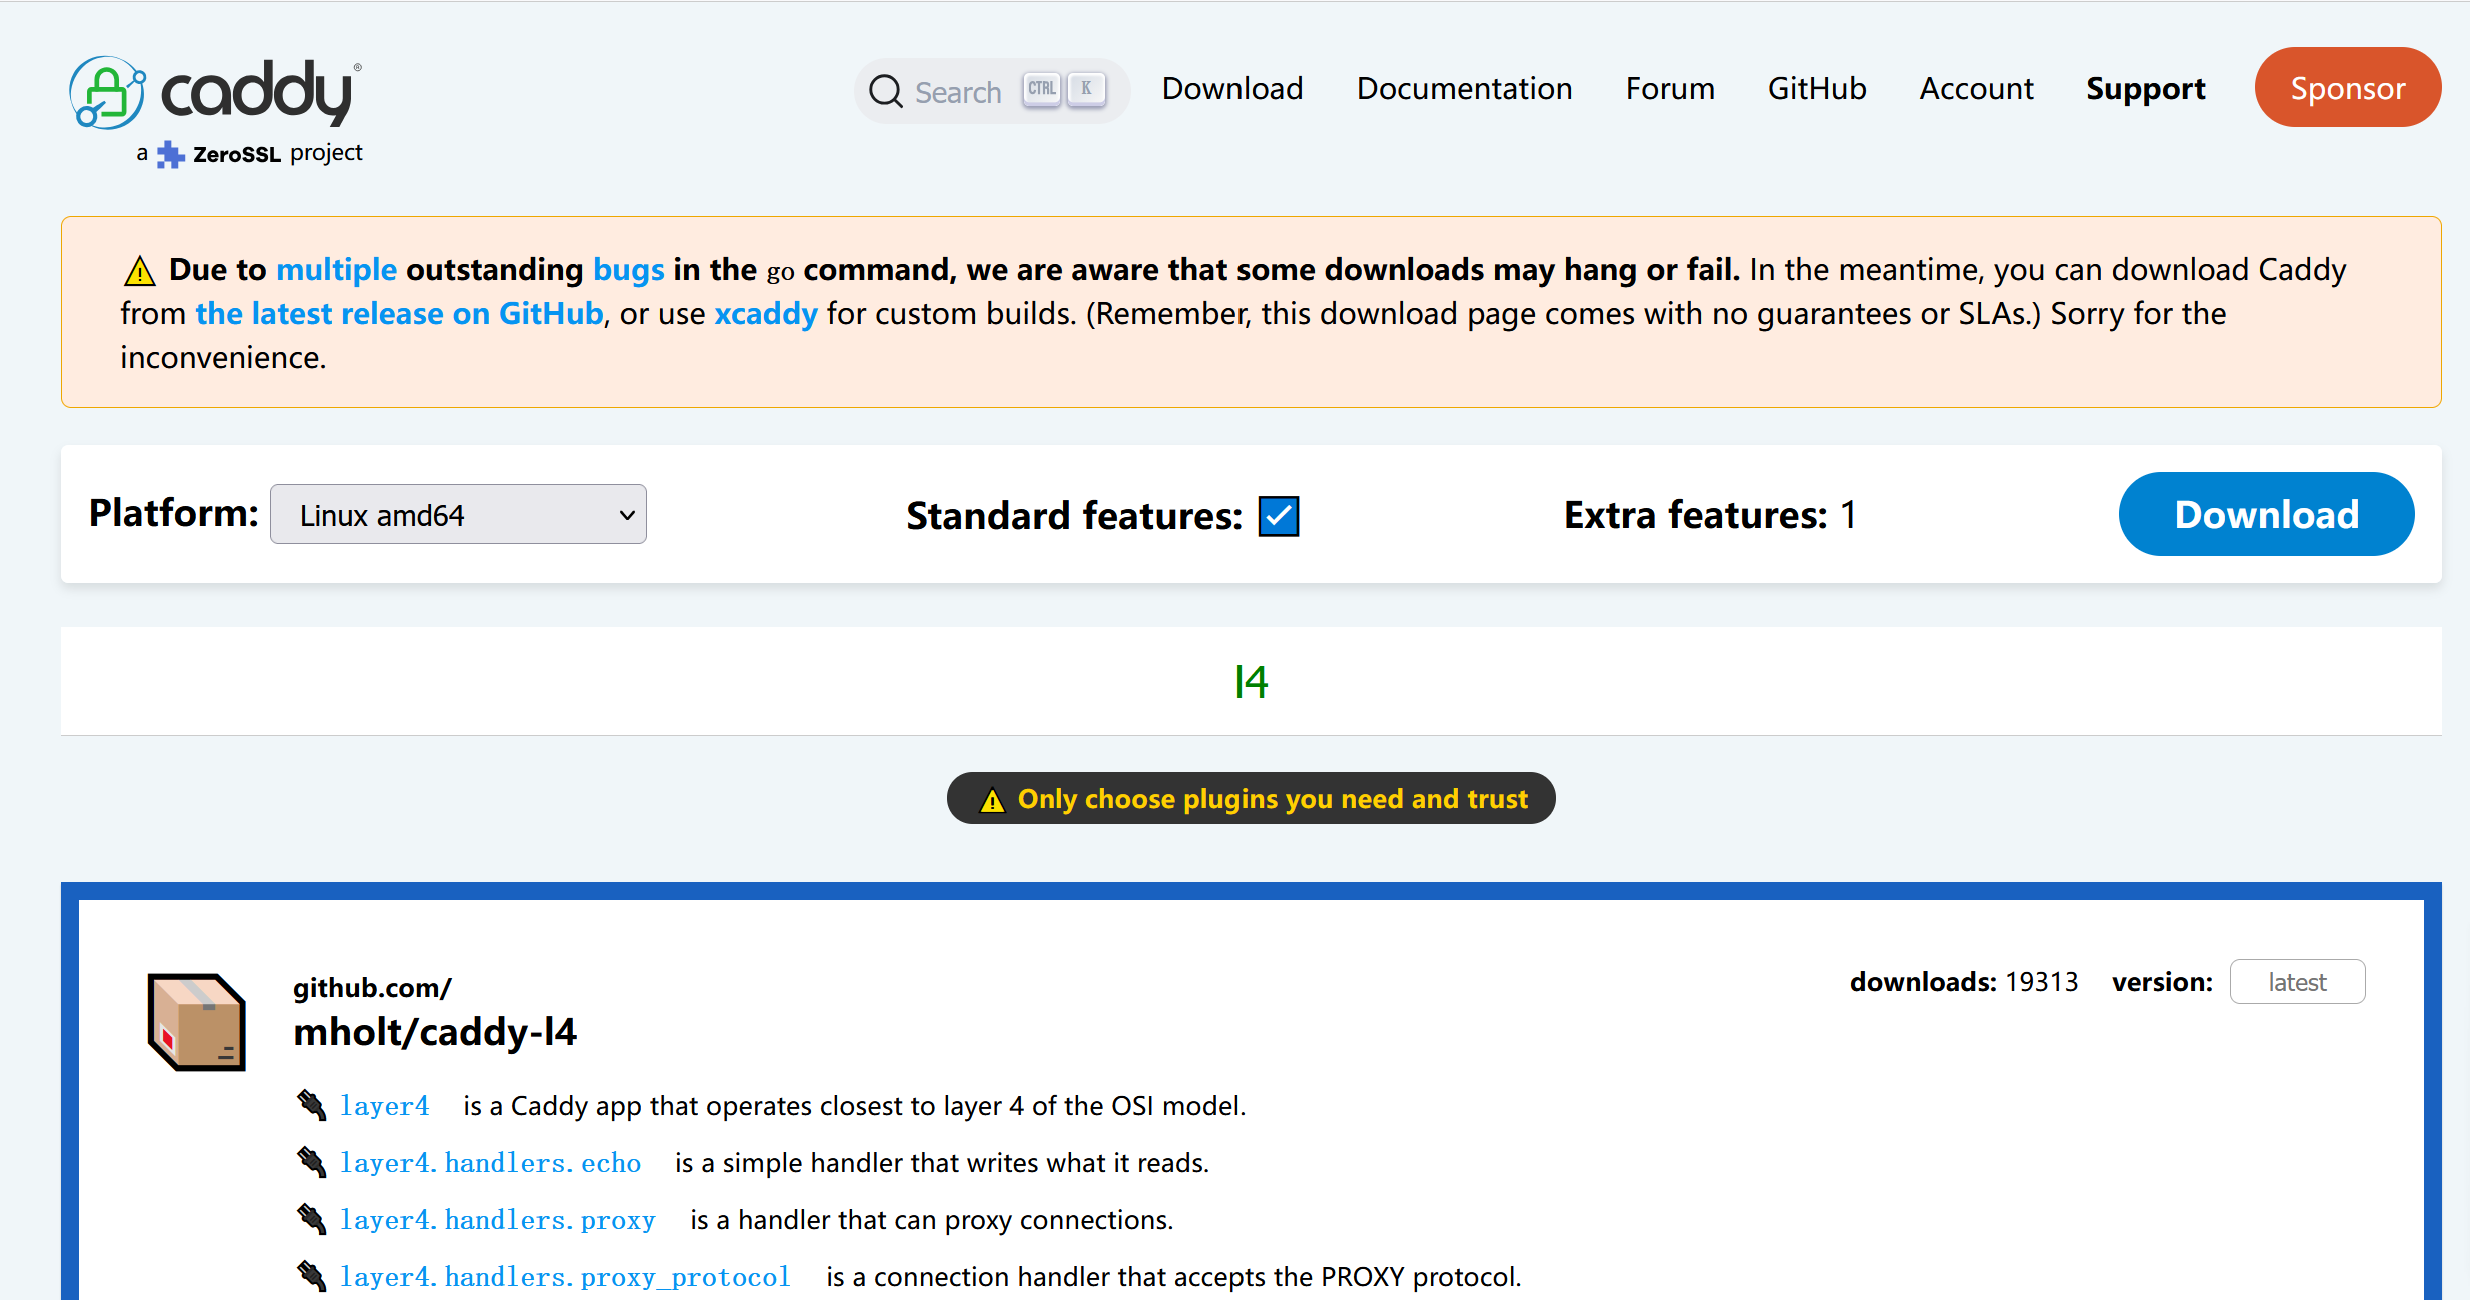Open the layer4.handlers.echo module link

coord(490,1163)
